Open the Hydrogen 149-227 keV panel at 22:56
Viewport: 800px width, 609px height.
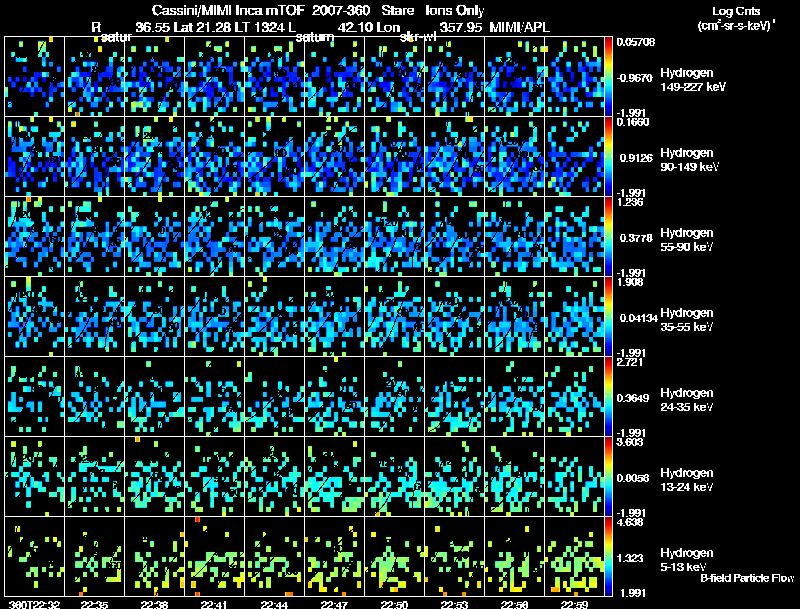click(x=514, y=76)
